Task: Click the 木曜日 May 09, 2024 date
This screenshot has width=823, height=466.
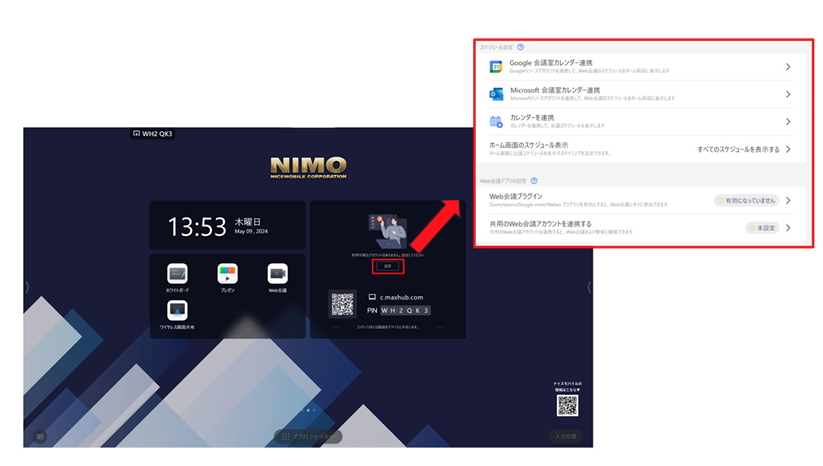Action: 251,226
